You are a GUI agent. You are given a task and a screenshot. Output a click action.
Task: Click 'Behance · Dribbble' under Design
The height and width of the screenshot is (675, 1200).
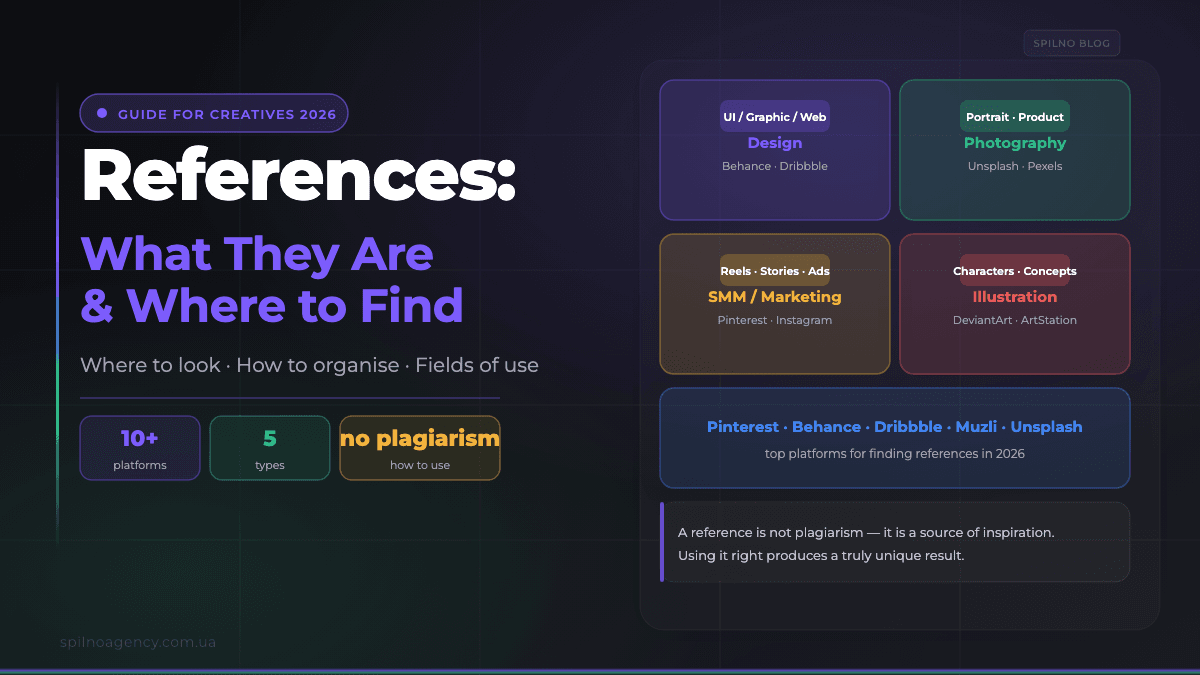click(775, 166)
